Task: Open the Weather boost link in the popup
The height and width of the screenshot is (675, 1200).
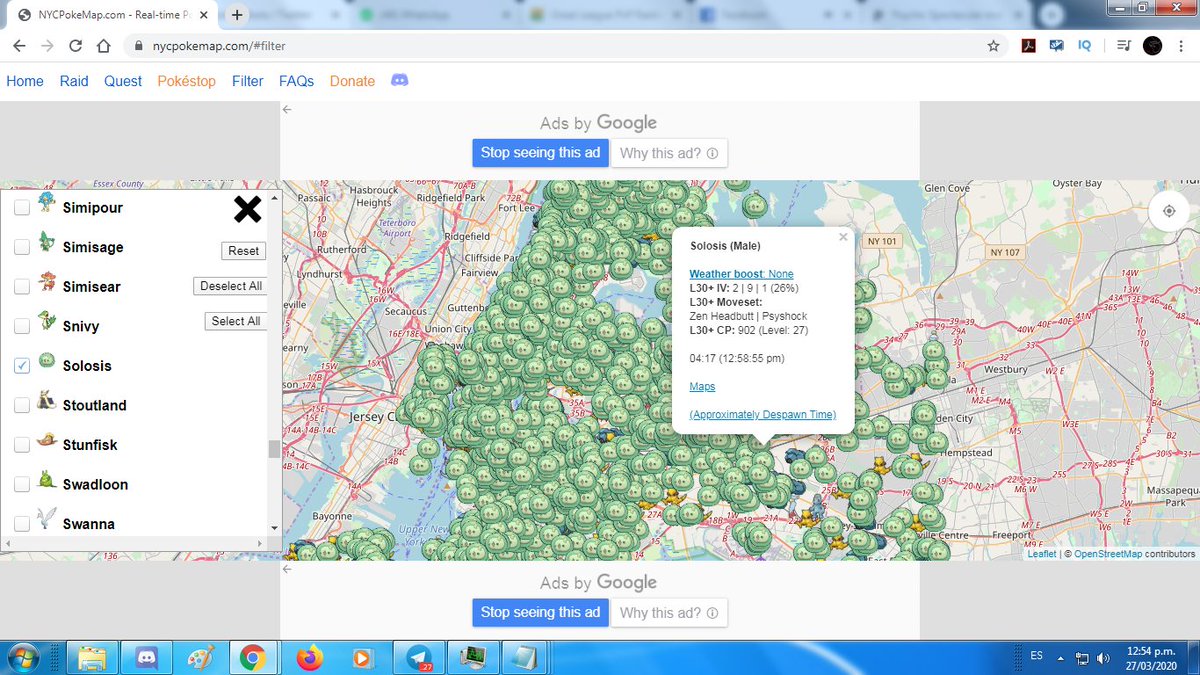Action: pos(741,274)
